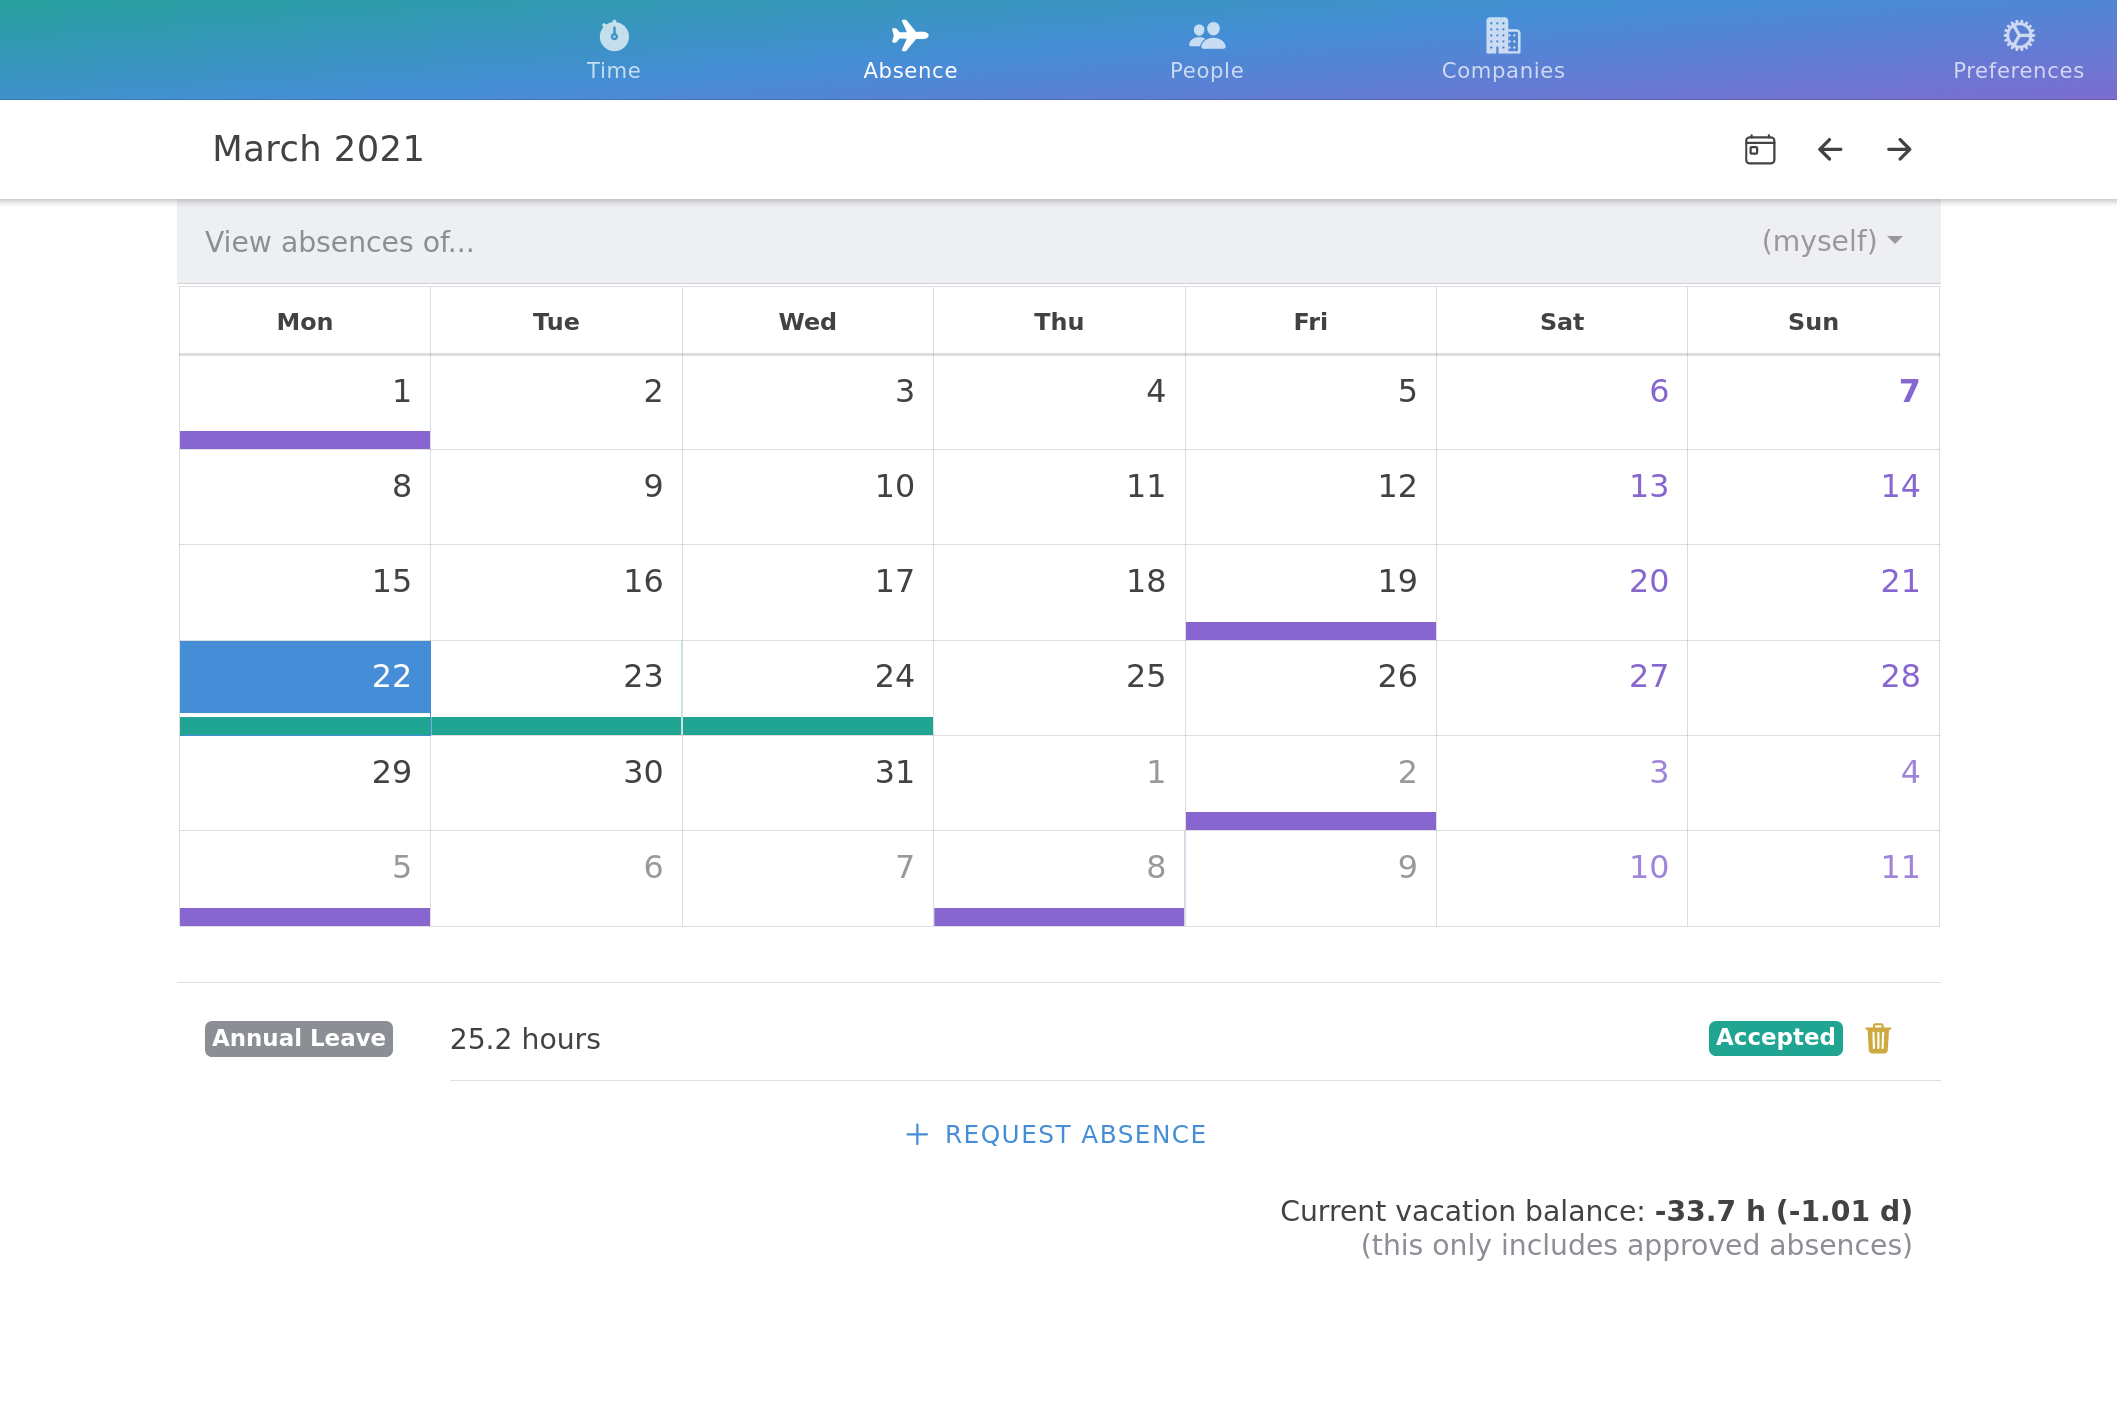
Task: Click the calendar date picker icon
Action: 1760,148
